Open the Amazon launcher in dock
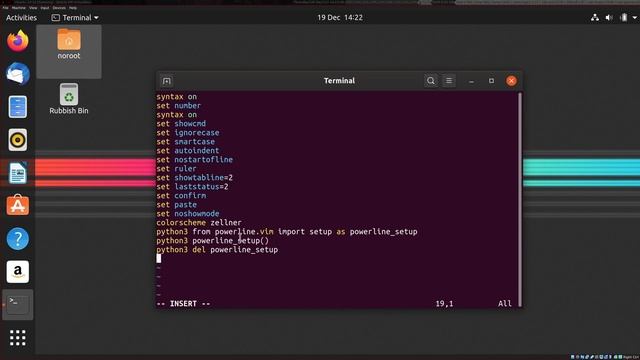Screen dimensions: 640x360 coord(18,271)
